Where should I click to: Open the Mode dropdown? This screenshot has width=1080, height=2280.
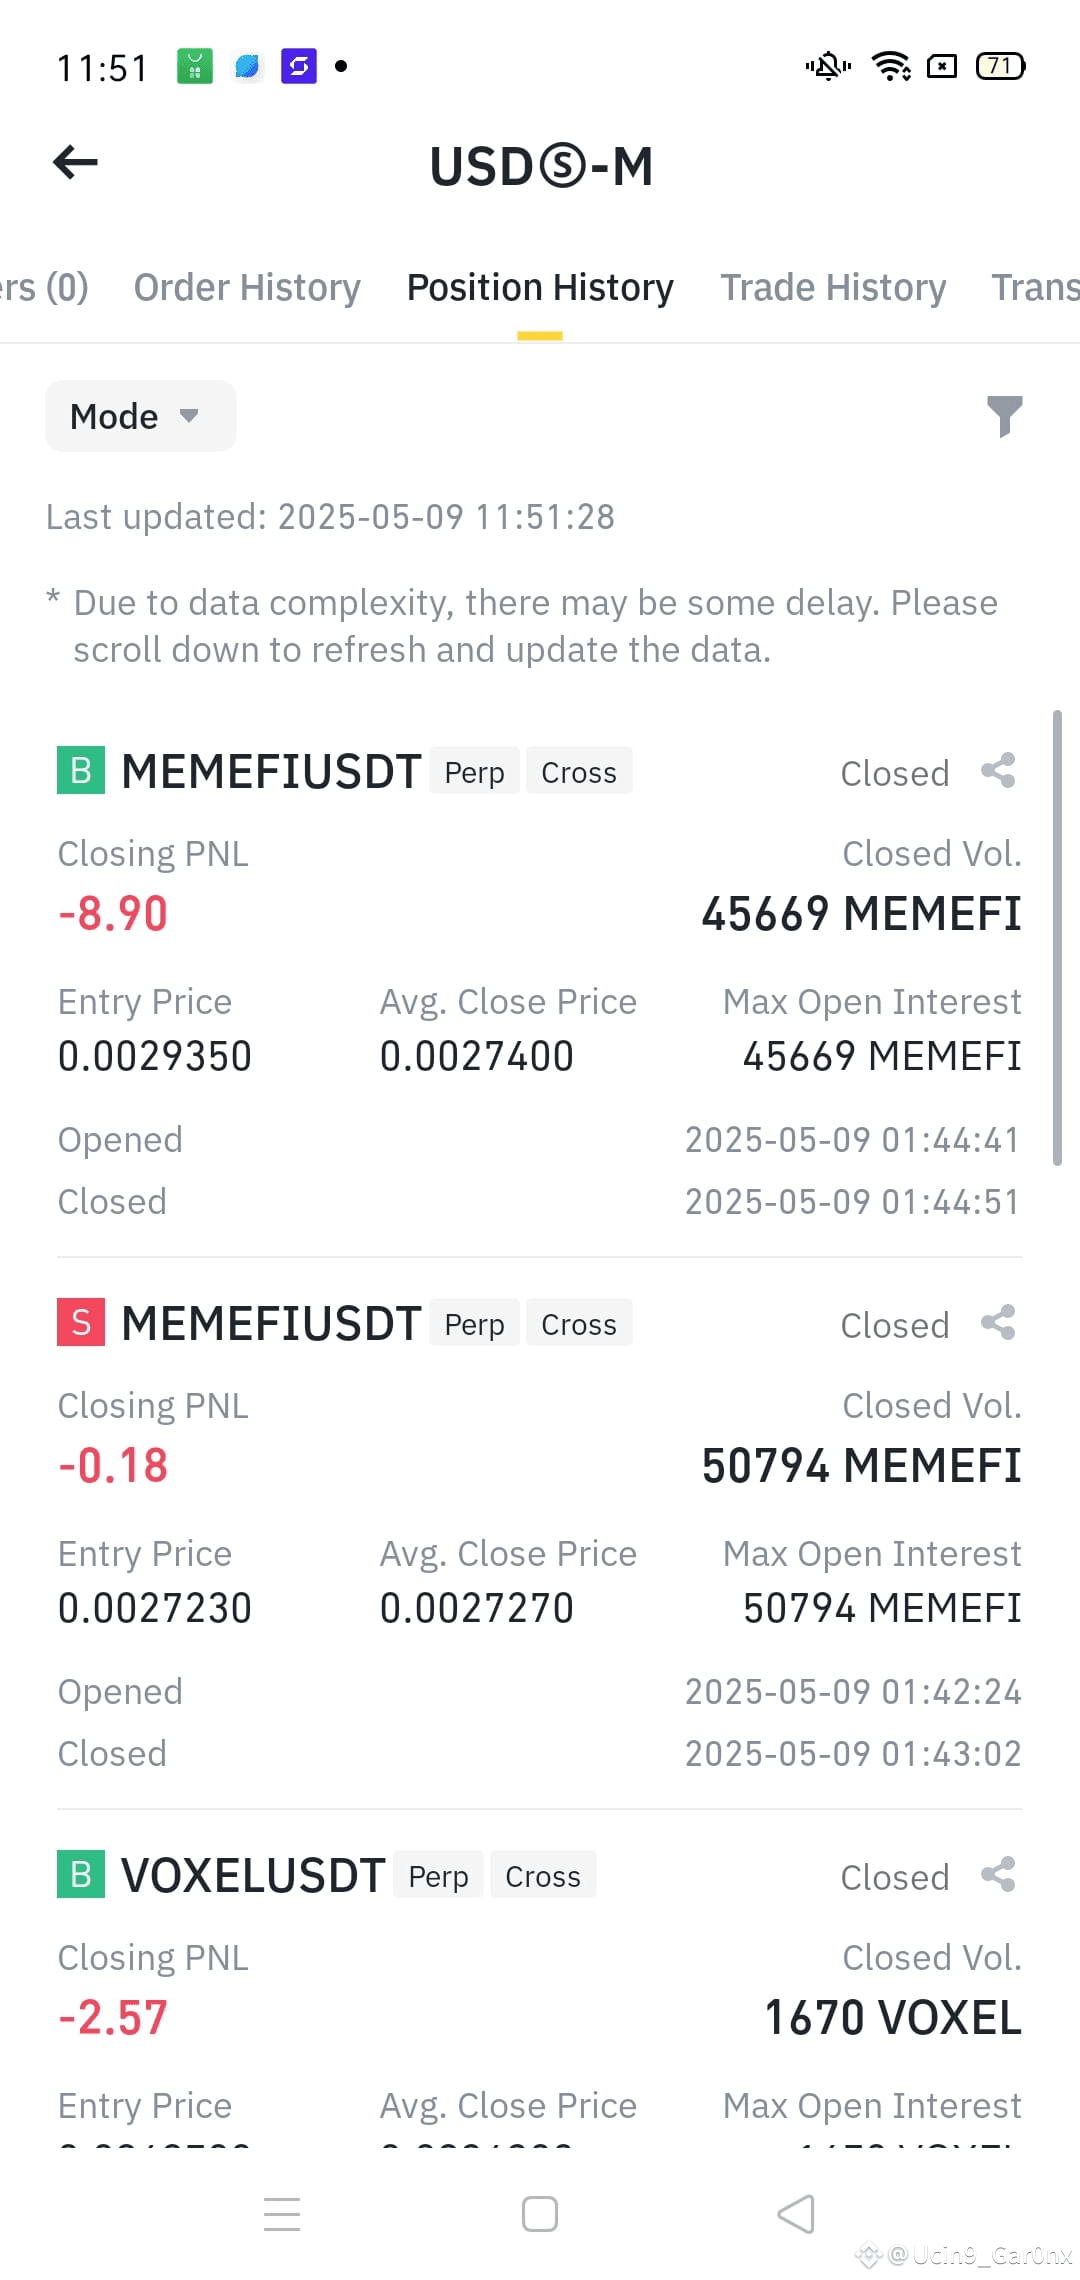(141, 416)
